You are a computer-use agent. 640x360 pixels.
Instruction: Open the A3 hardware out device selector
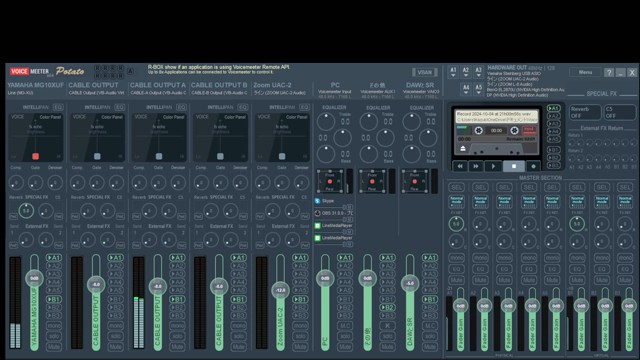tap(478, 72)
